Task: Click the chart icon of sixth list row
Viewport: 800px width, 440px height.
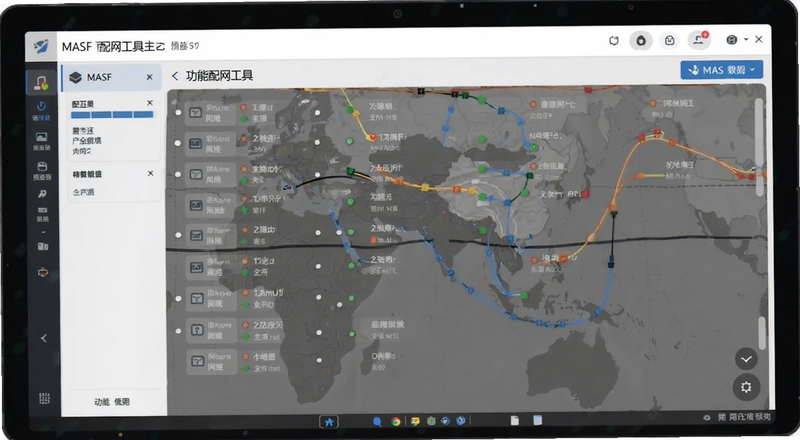Action: click(x=196, y=267)
